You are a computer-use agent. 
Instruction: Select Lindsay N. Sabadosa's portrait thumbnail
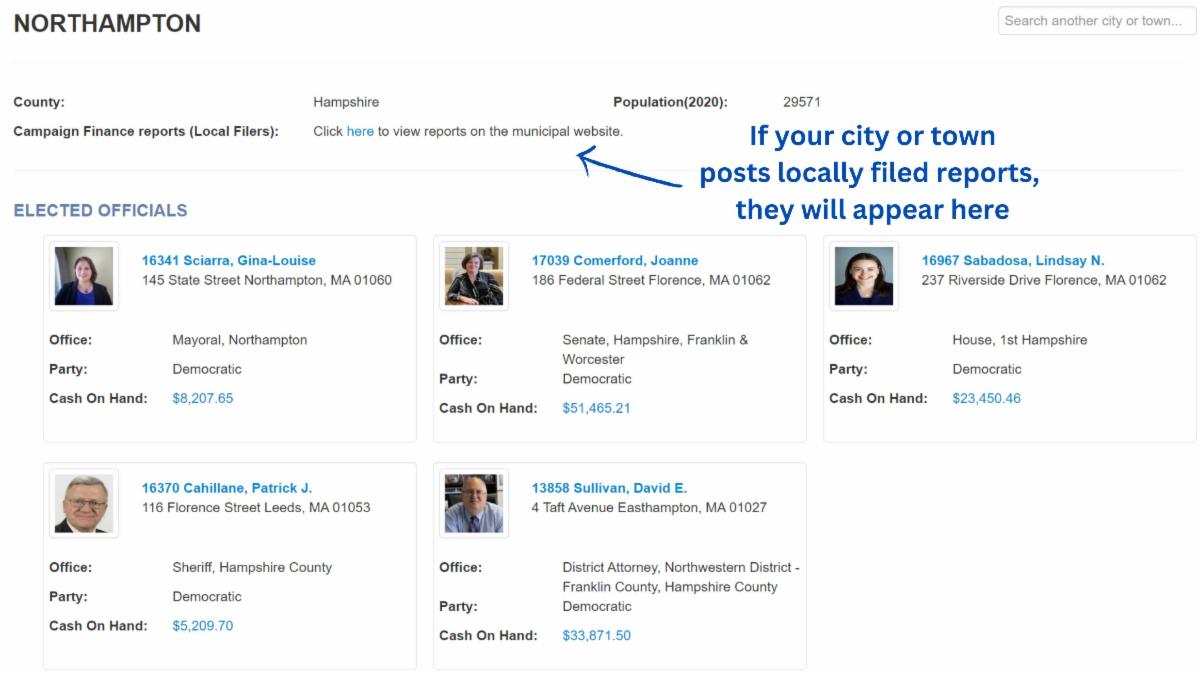(864, 276)
